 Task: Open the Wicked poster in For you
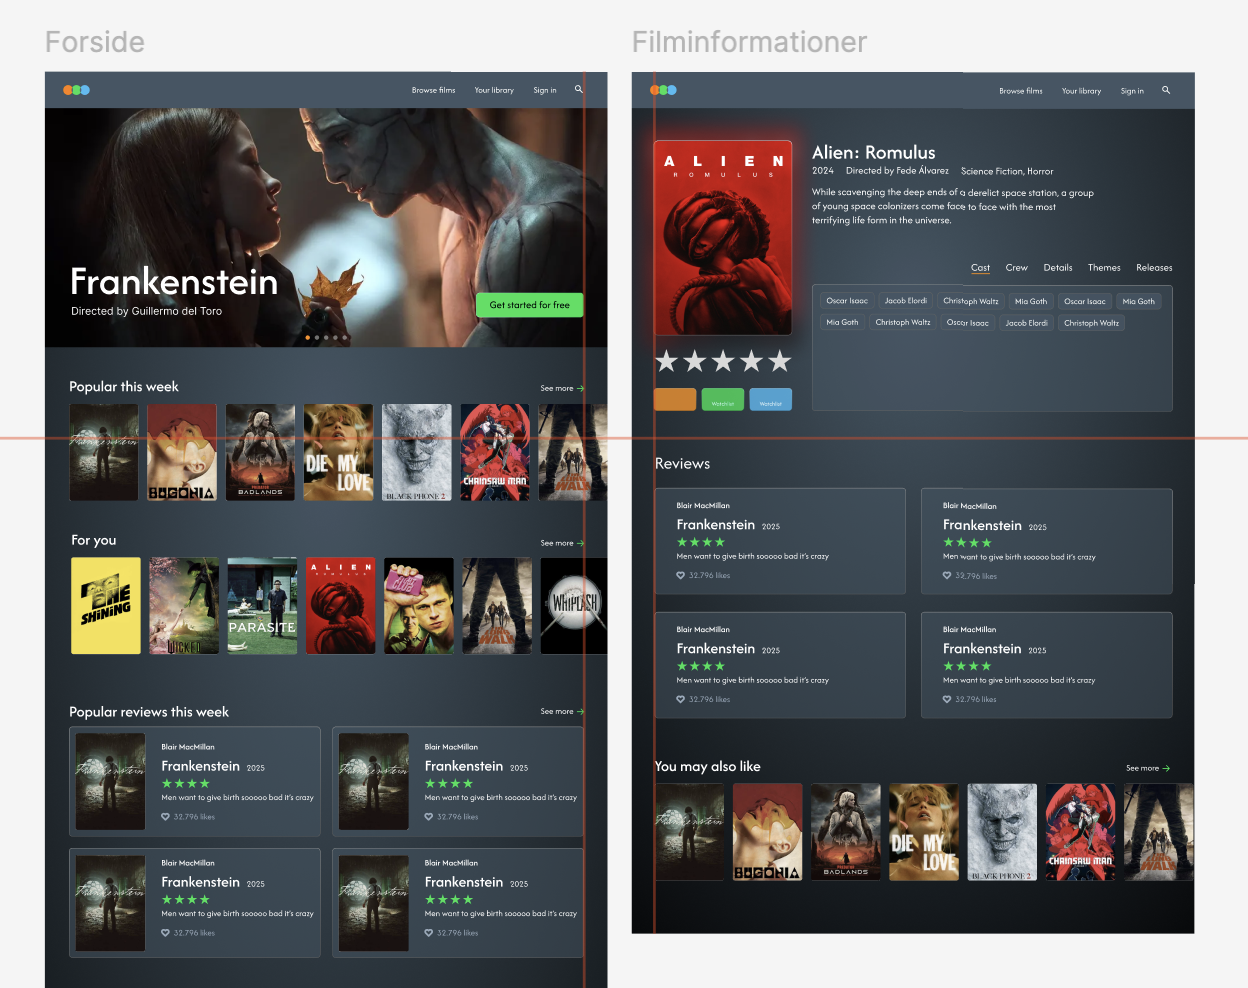click(184, 606)
